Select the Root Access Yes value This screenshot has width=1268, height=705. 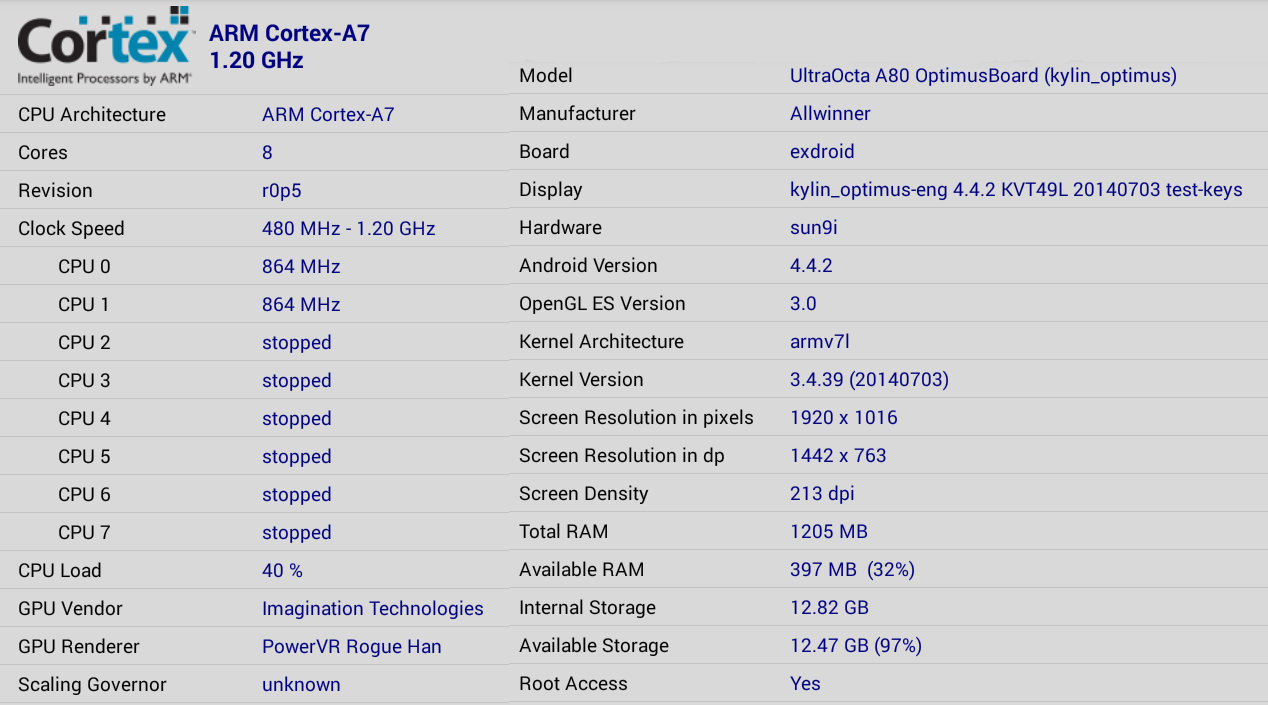pos(805,683)
